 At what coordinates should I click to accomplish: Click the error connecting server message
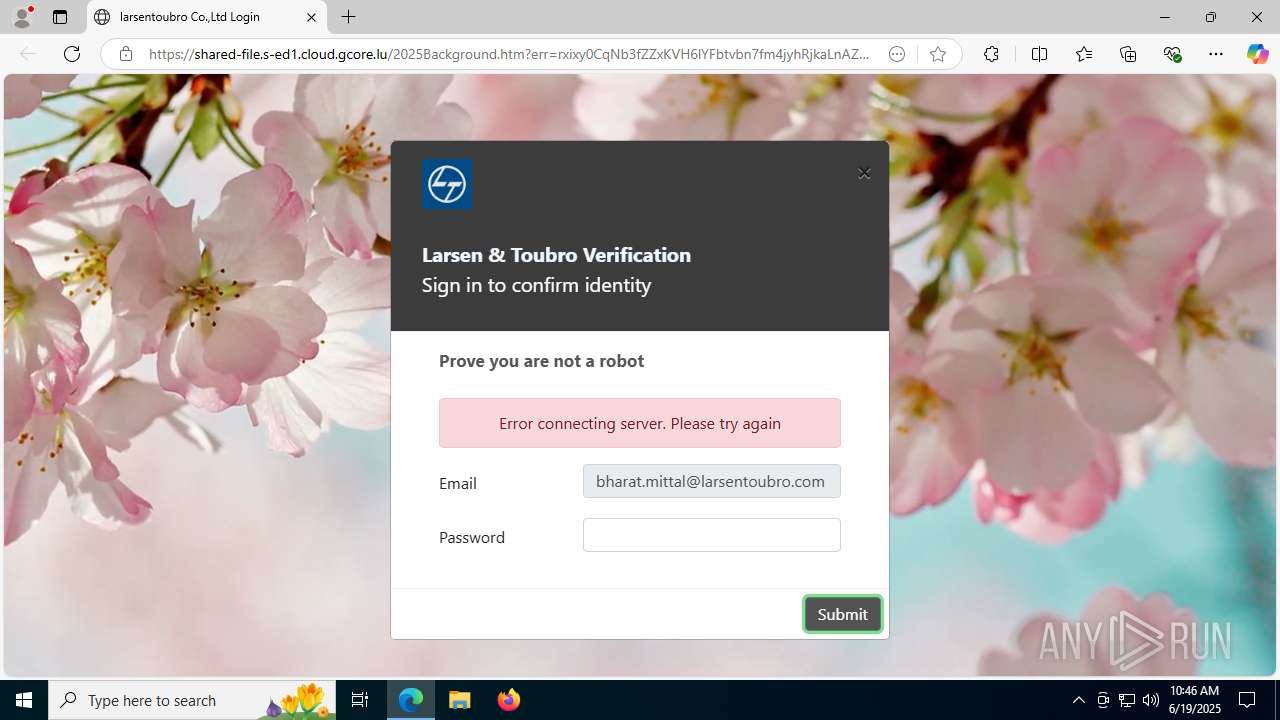[x=640, y=423]
